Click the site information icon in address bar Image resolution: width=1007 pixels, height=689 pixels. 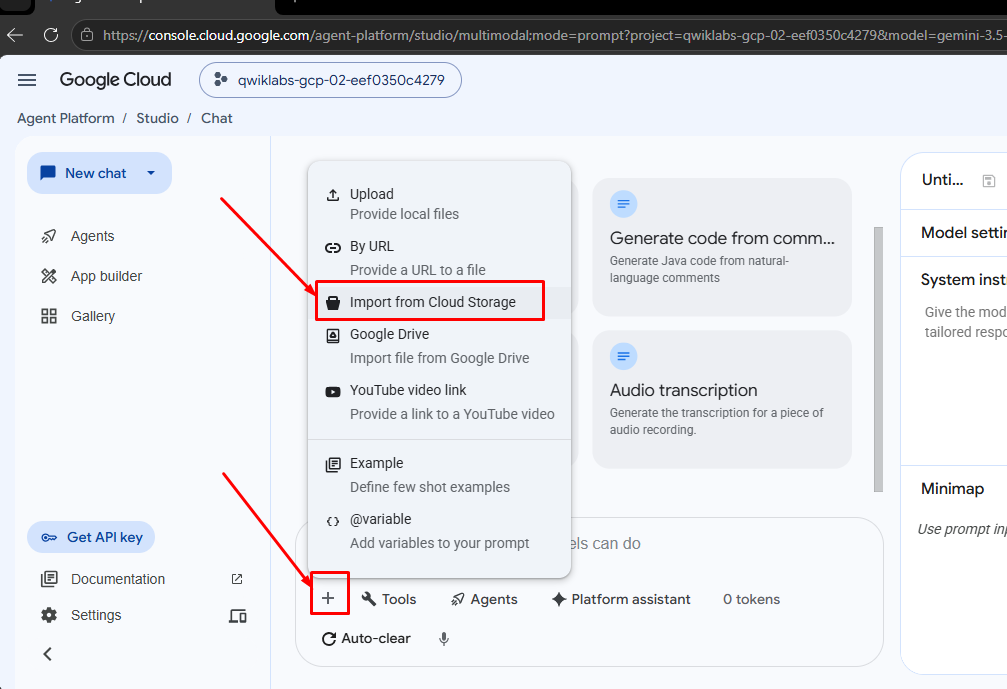87,35
